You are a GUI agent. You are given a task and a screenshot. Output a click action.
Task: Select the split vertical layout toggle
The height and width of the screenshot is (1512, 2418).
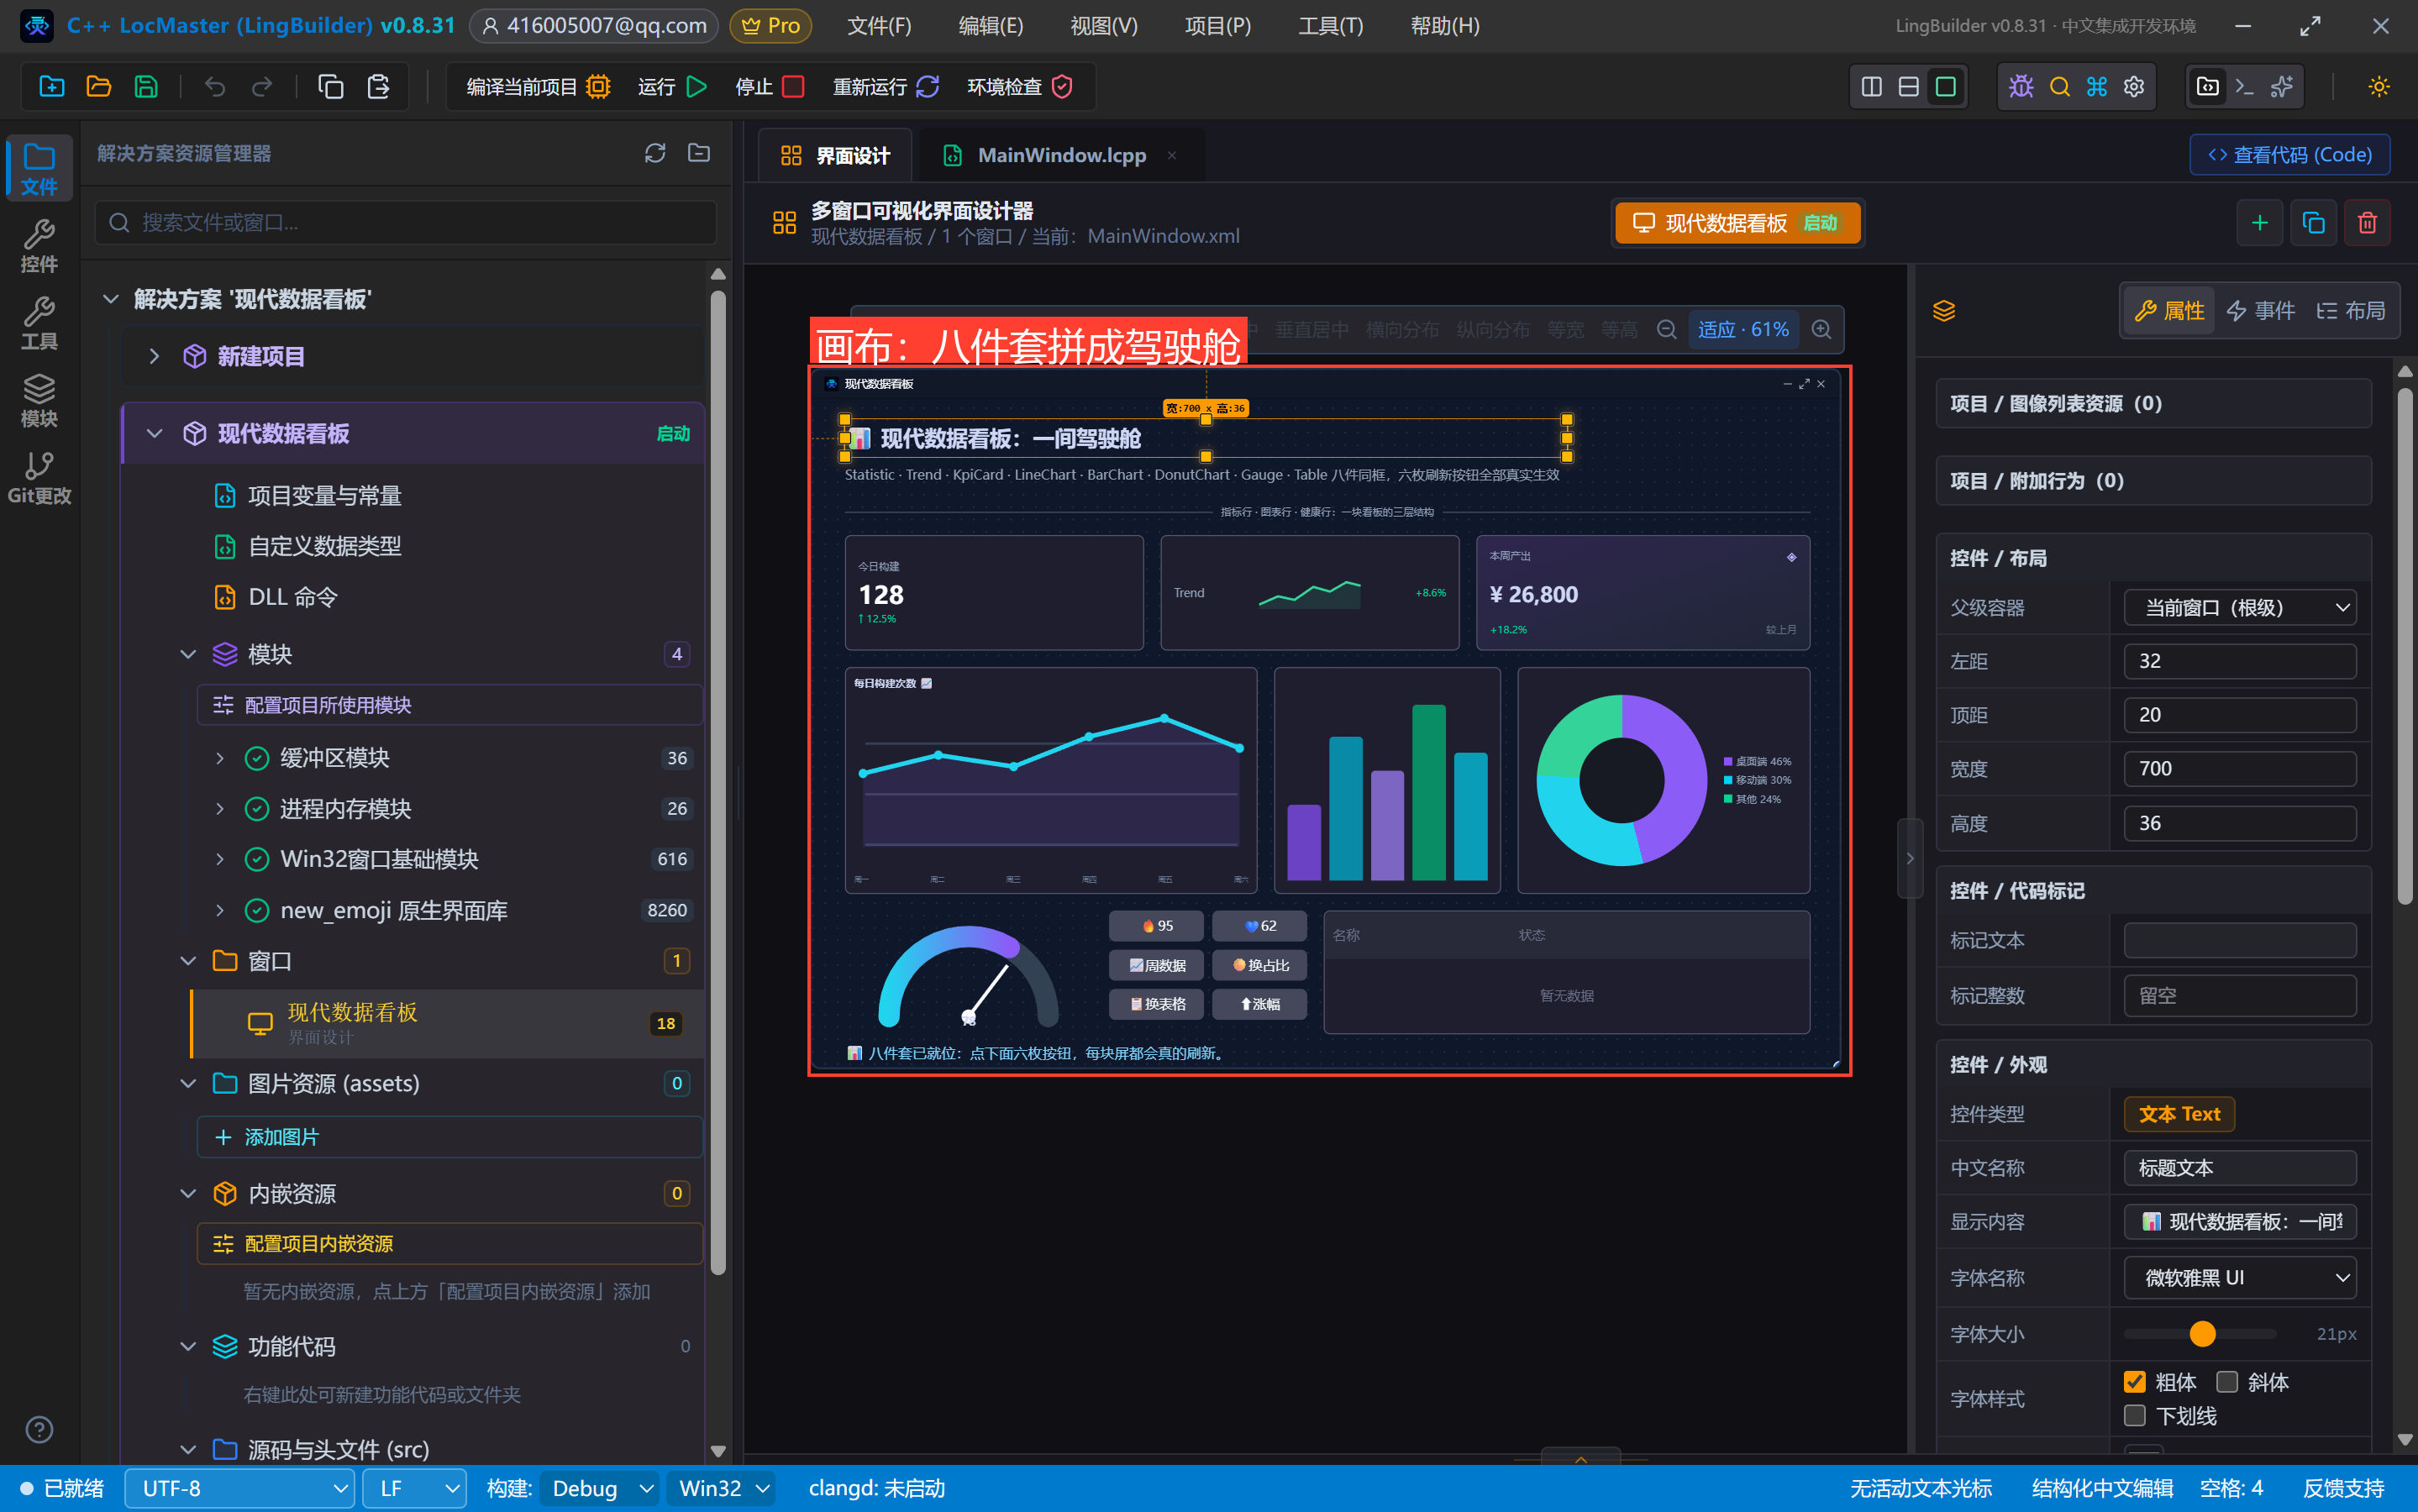coord(1871,87)
